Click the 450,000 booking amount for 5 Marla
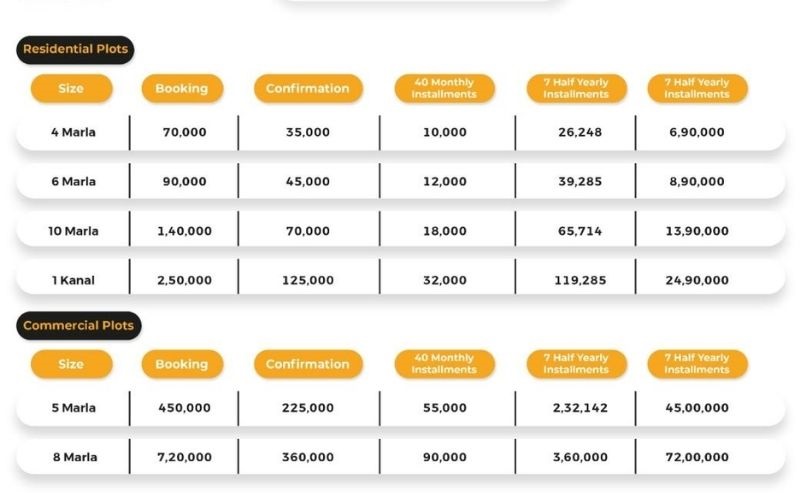800x493 pixels. 184,408
